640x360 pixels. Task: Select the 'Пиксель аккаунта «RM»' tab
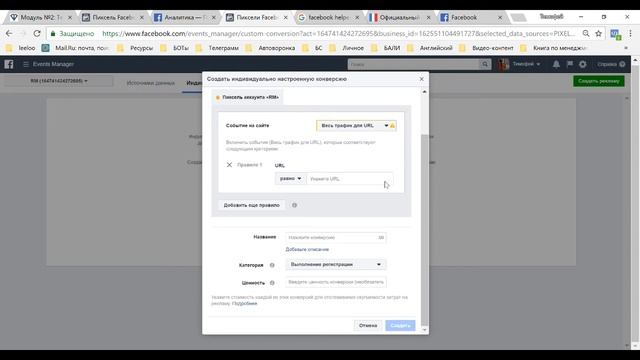point(247,97)
